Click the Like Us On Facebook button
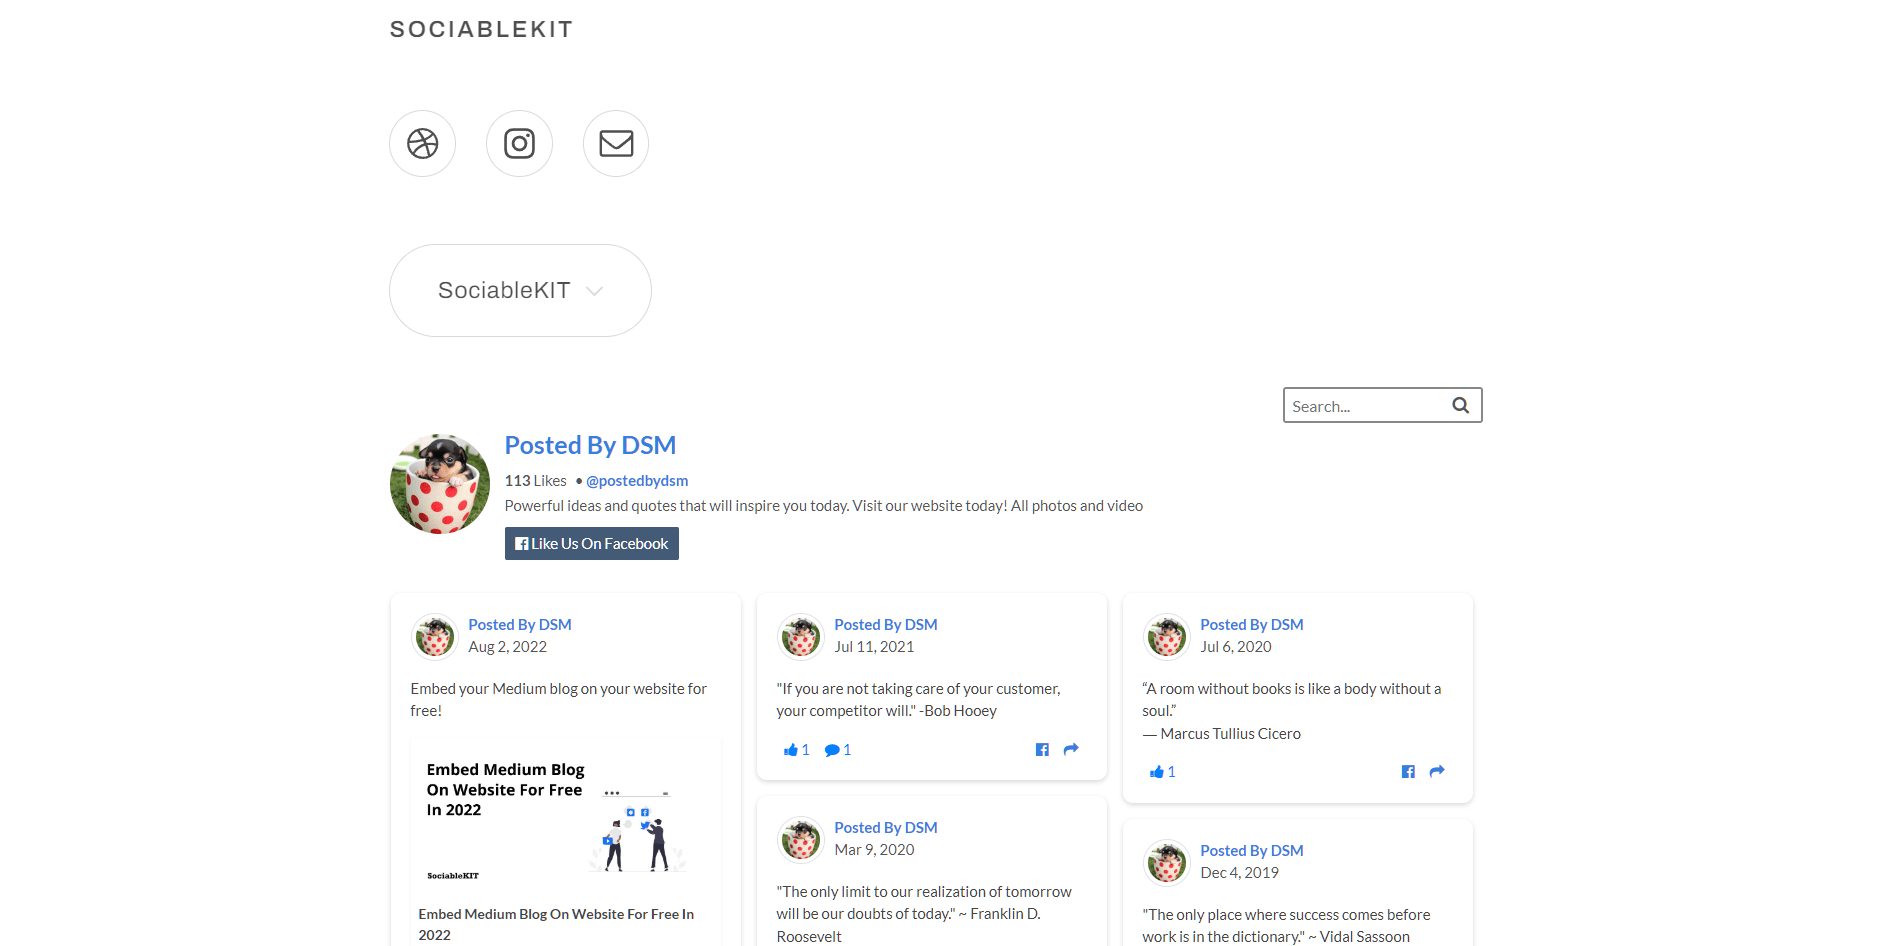The image size is (1897, 946). (591, 543)
